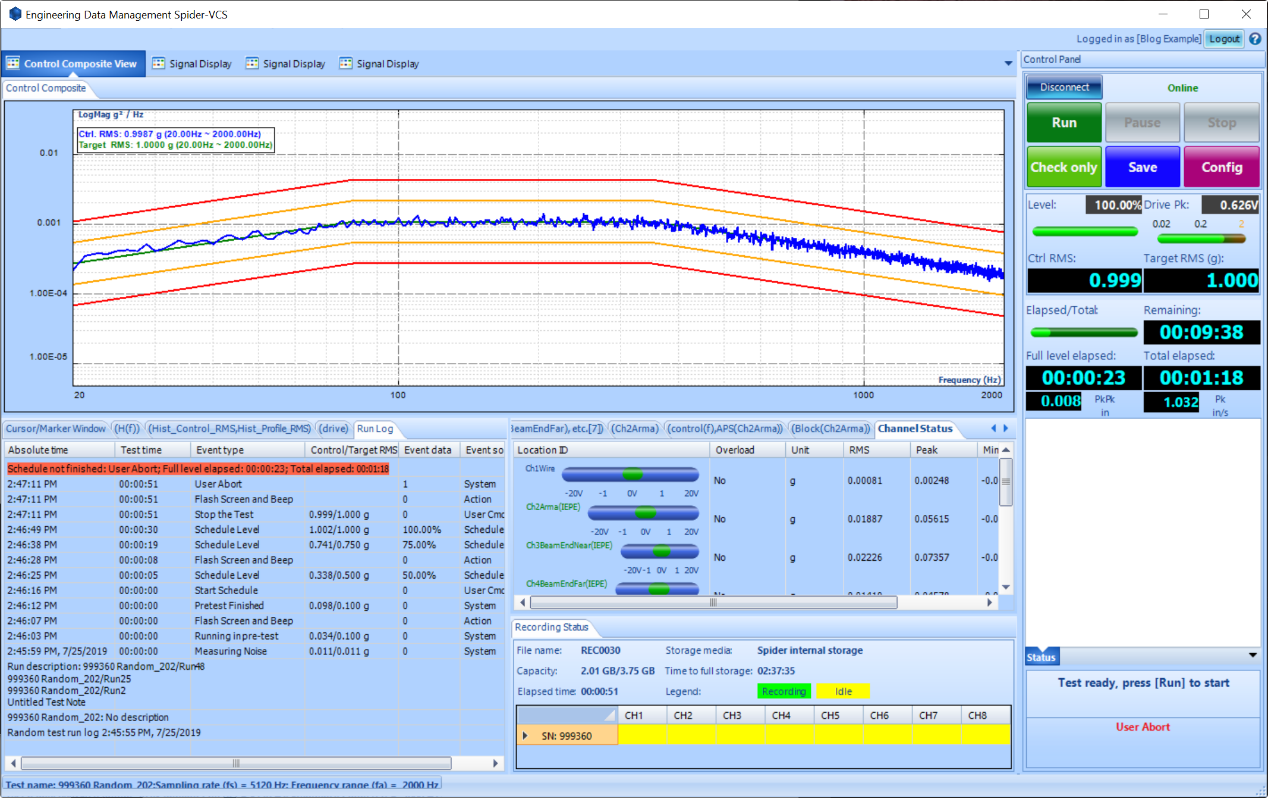The width and height of the screenshot is (1268, 798).
Task: Select the Pretest Finished log row
Action: [x=254, y=605]
